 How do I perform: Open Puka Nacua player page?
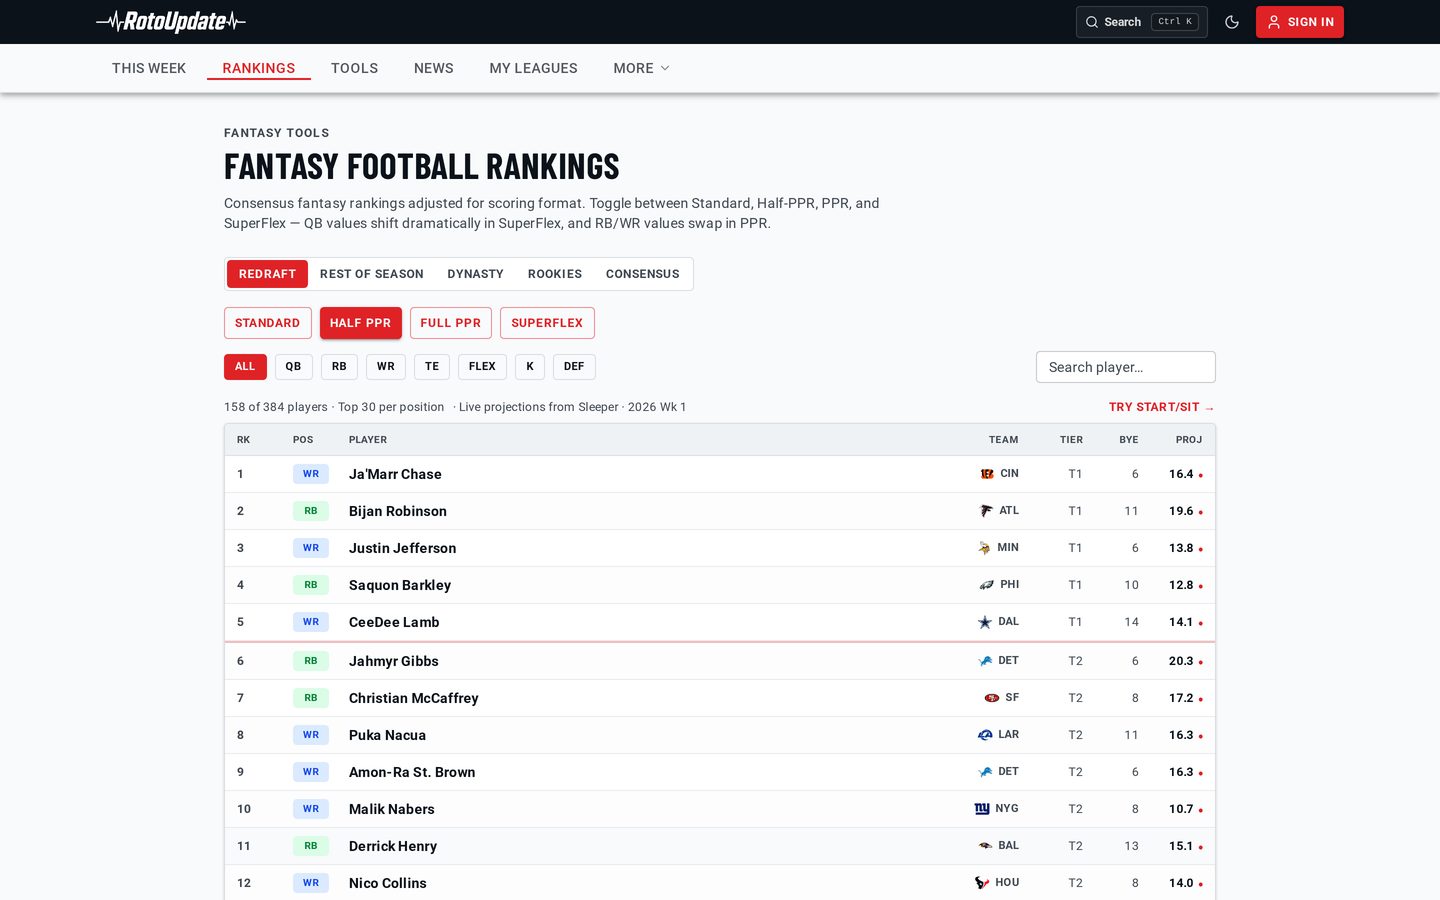tap(387, 735)
